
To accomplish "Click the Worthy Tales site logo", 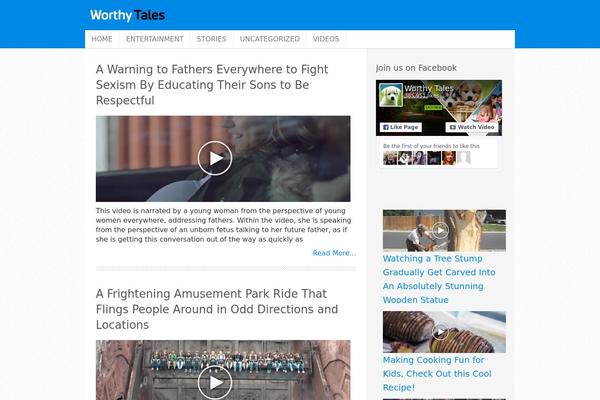I will tap(127, 15).
